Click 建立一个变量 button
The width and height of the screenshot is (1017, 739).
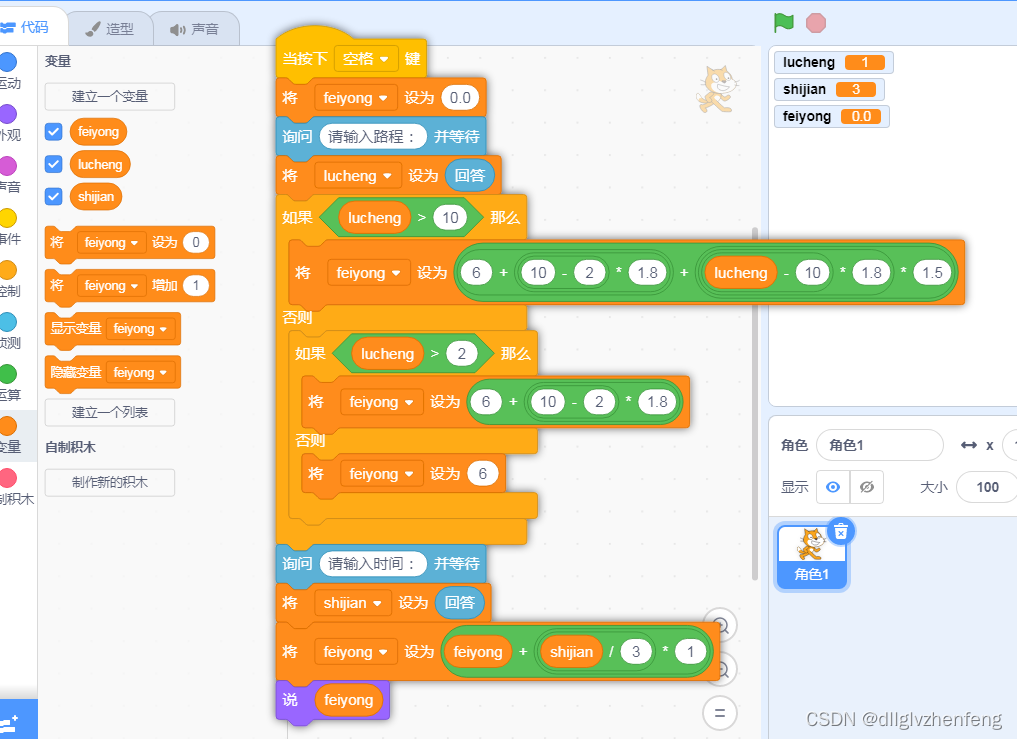coord(110,97)
